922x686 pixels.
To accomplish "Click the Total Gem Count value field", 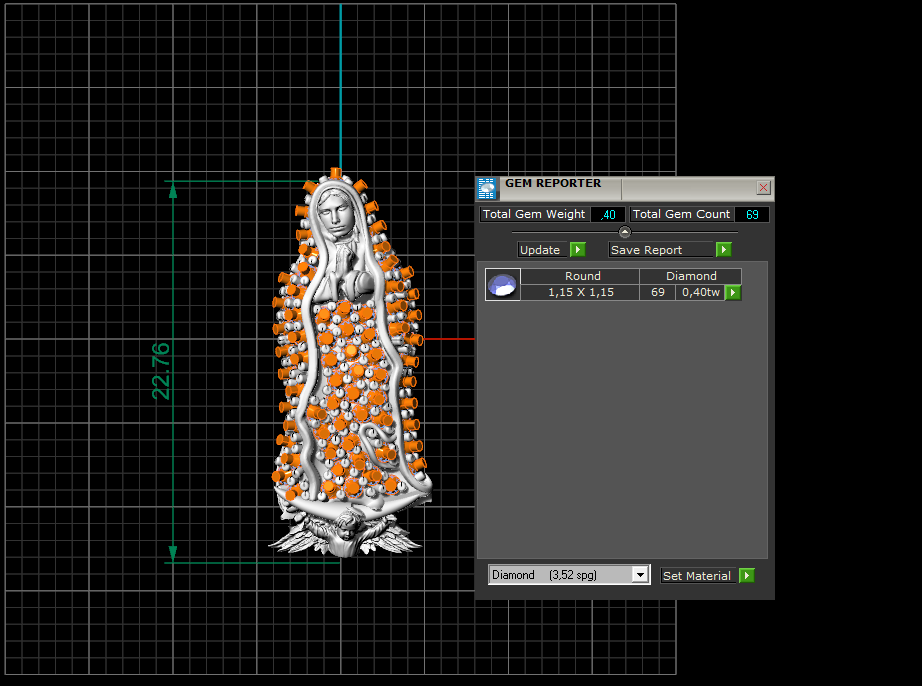I will click(x=752, y=215).
